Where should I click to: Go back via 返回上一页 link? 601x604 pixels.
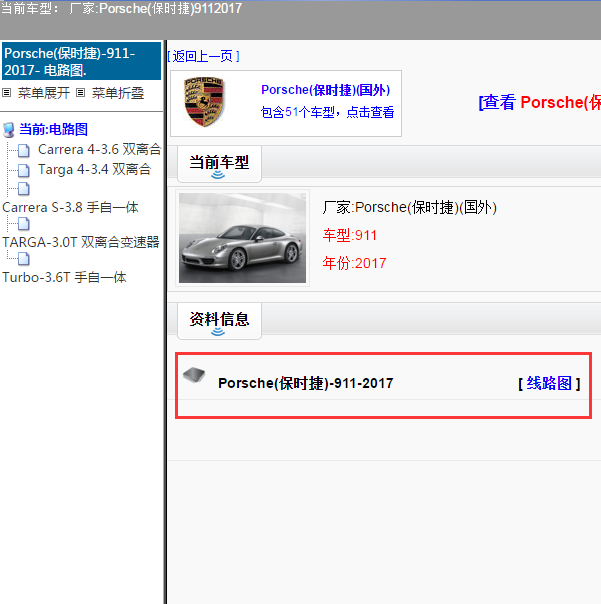(203, 56)
